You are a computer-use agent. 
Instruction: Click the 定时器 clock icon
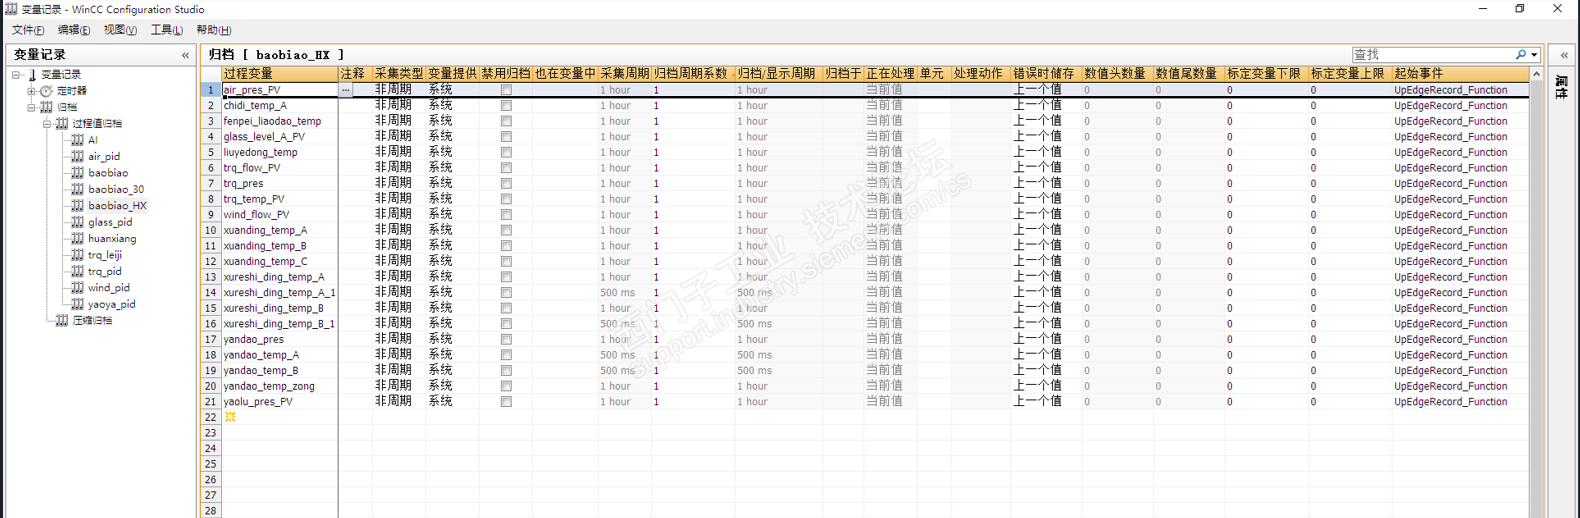coord(46,91)
